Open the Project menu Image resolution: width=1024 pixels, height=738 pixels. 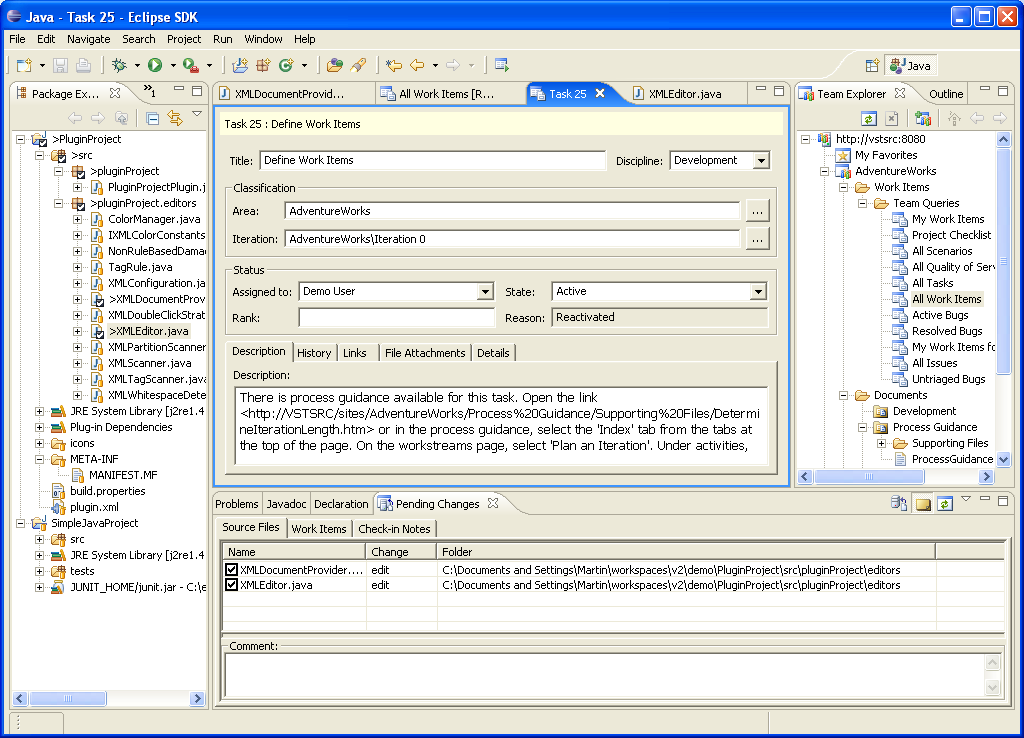tap(184, 39)
